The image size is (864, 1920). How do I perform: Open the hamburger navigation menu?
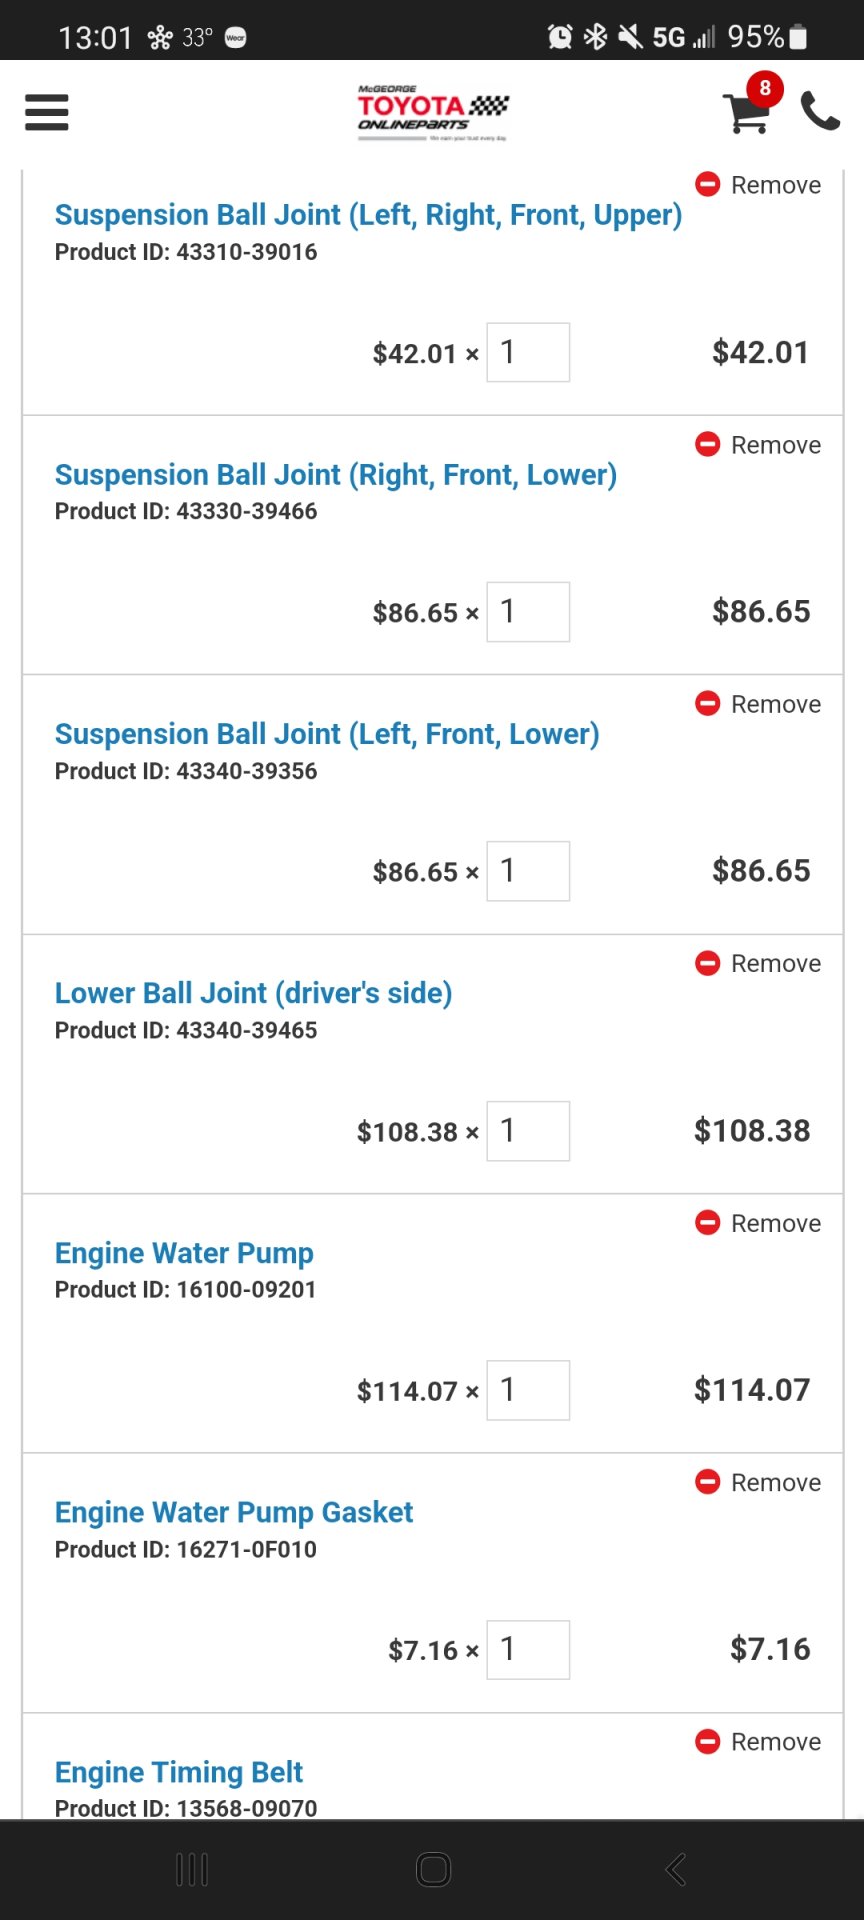coord(47,112)
